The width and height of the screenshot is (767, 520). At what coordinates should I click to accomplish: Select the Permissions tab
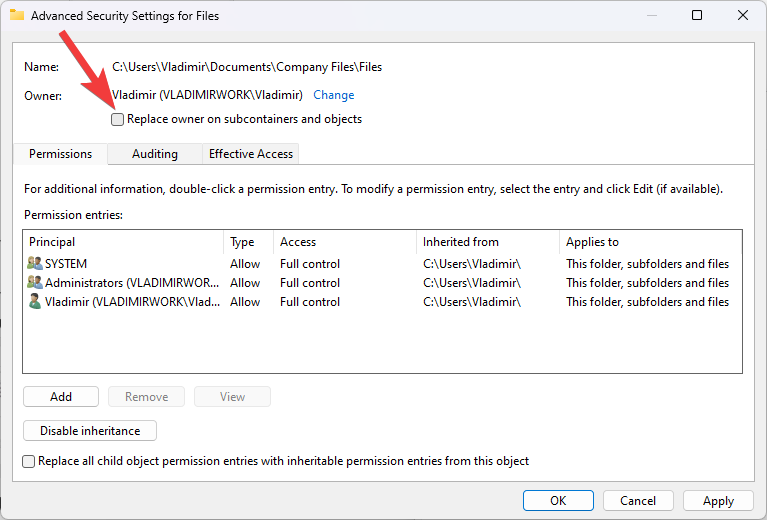[60, 154]
